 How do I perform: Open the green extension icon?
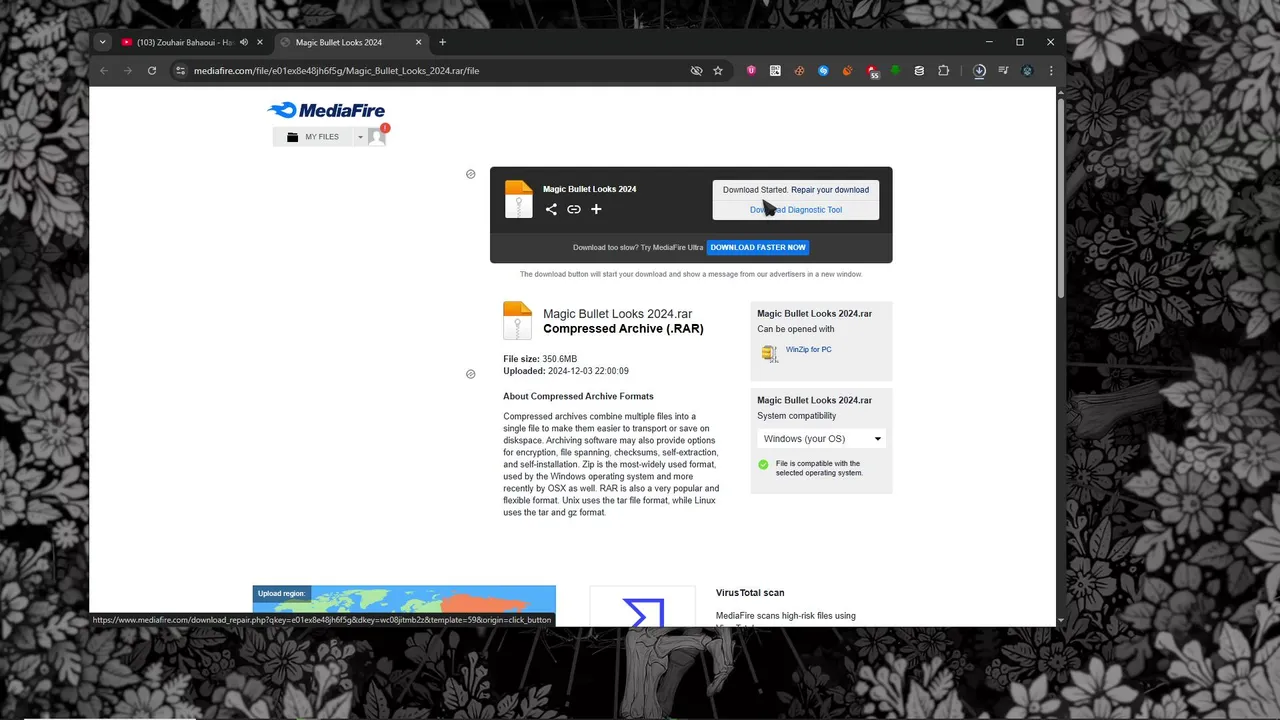click(895, 71)
